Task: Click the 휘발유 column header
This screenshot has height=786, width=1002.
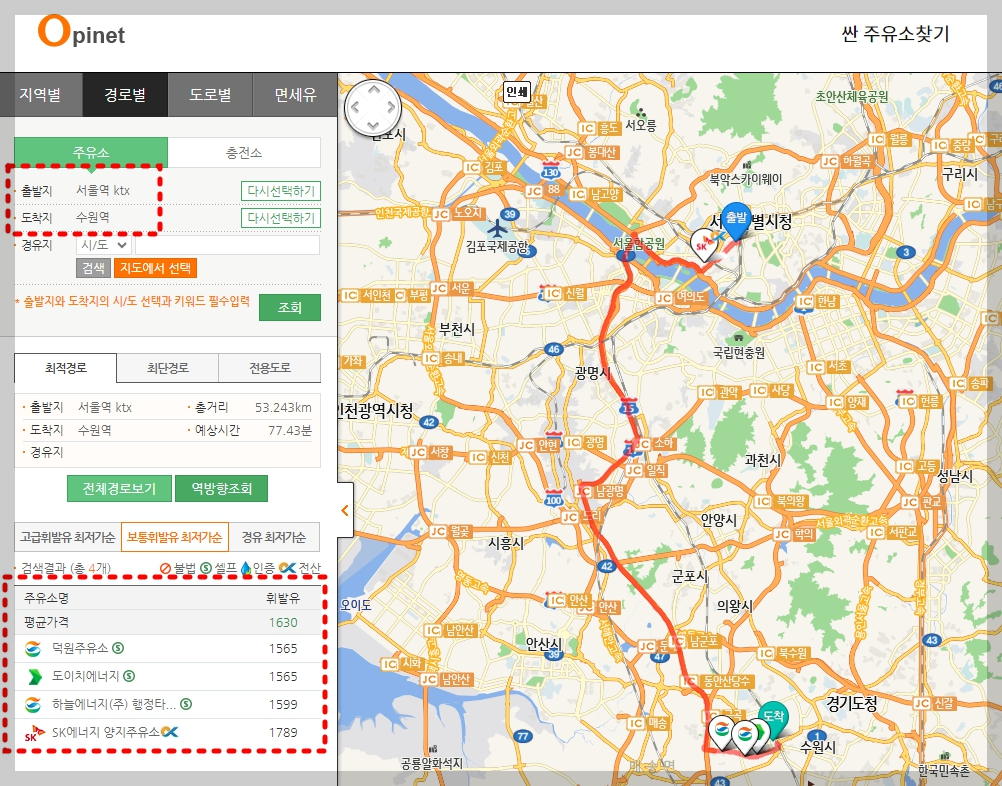Action: click(283, 598)
